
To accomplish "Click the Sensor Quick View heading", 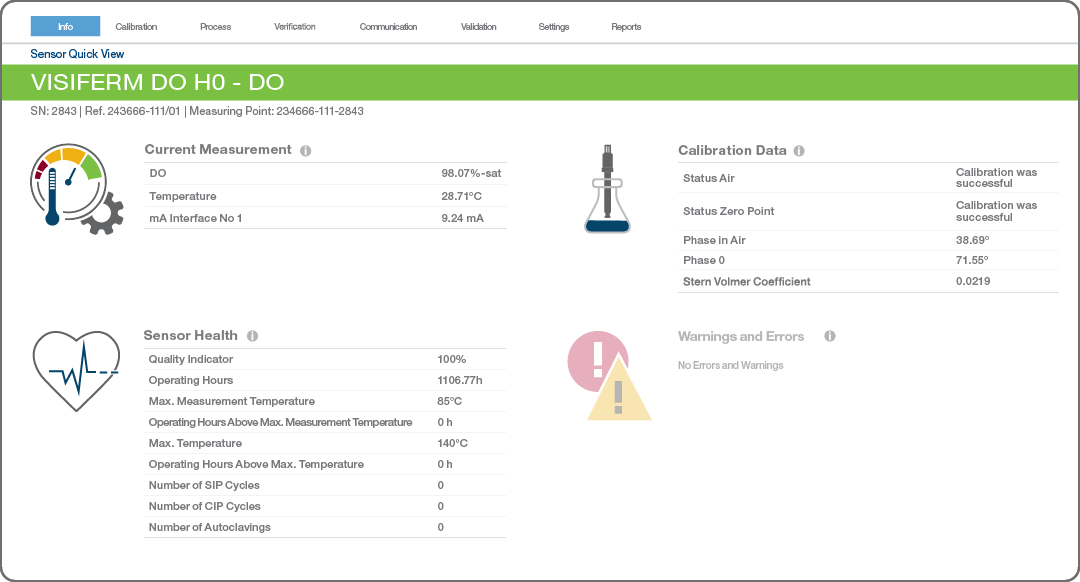I will pos(77,54).
